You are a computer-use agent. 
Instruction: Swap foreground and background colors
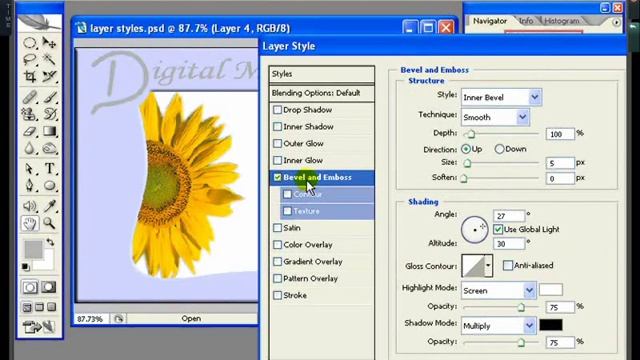50,242
